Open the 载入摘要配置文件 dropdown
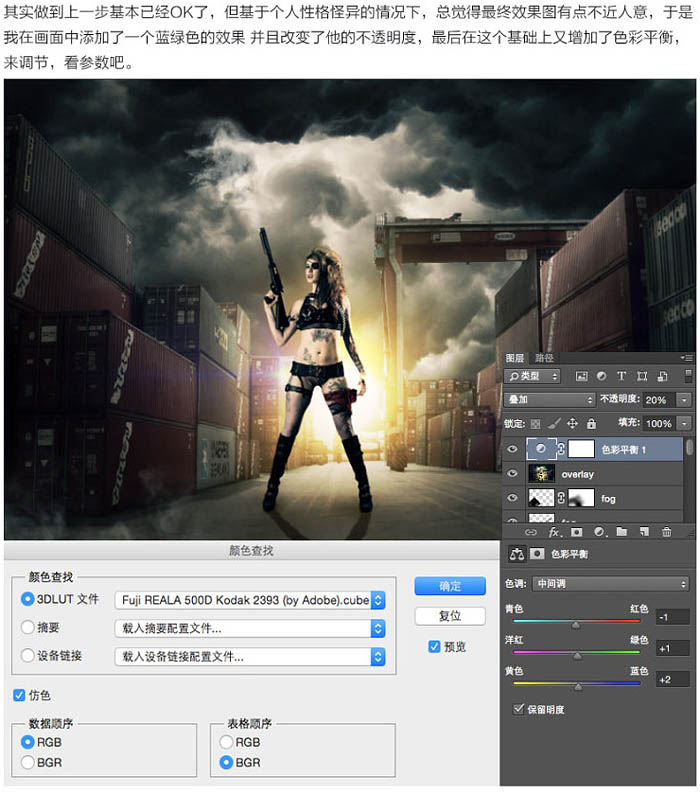 click(x=250, y=629)
